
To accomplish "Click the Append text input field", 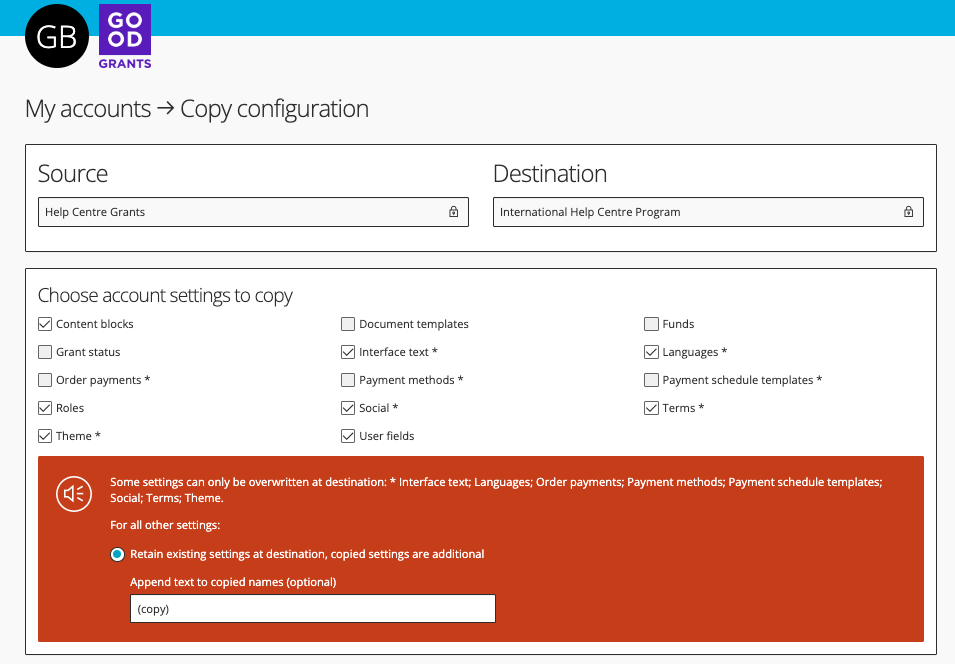I will coord(313,609).
